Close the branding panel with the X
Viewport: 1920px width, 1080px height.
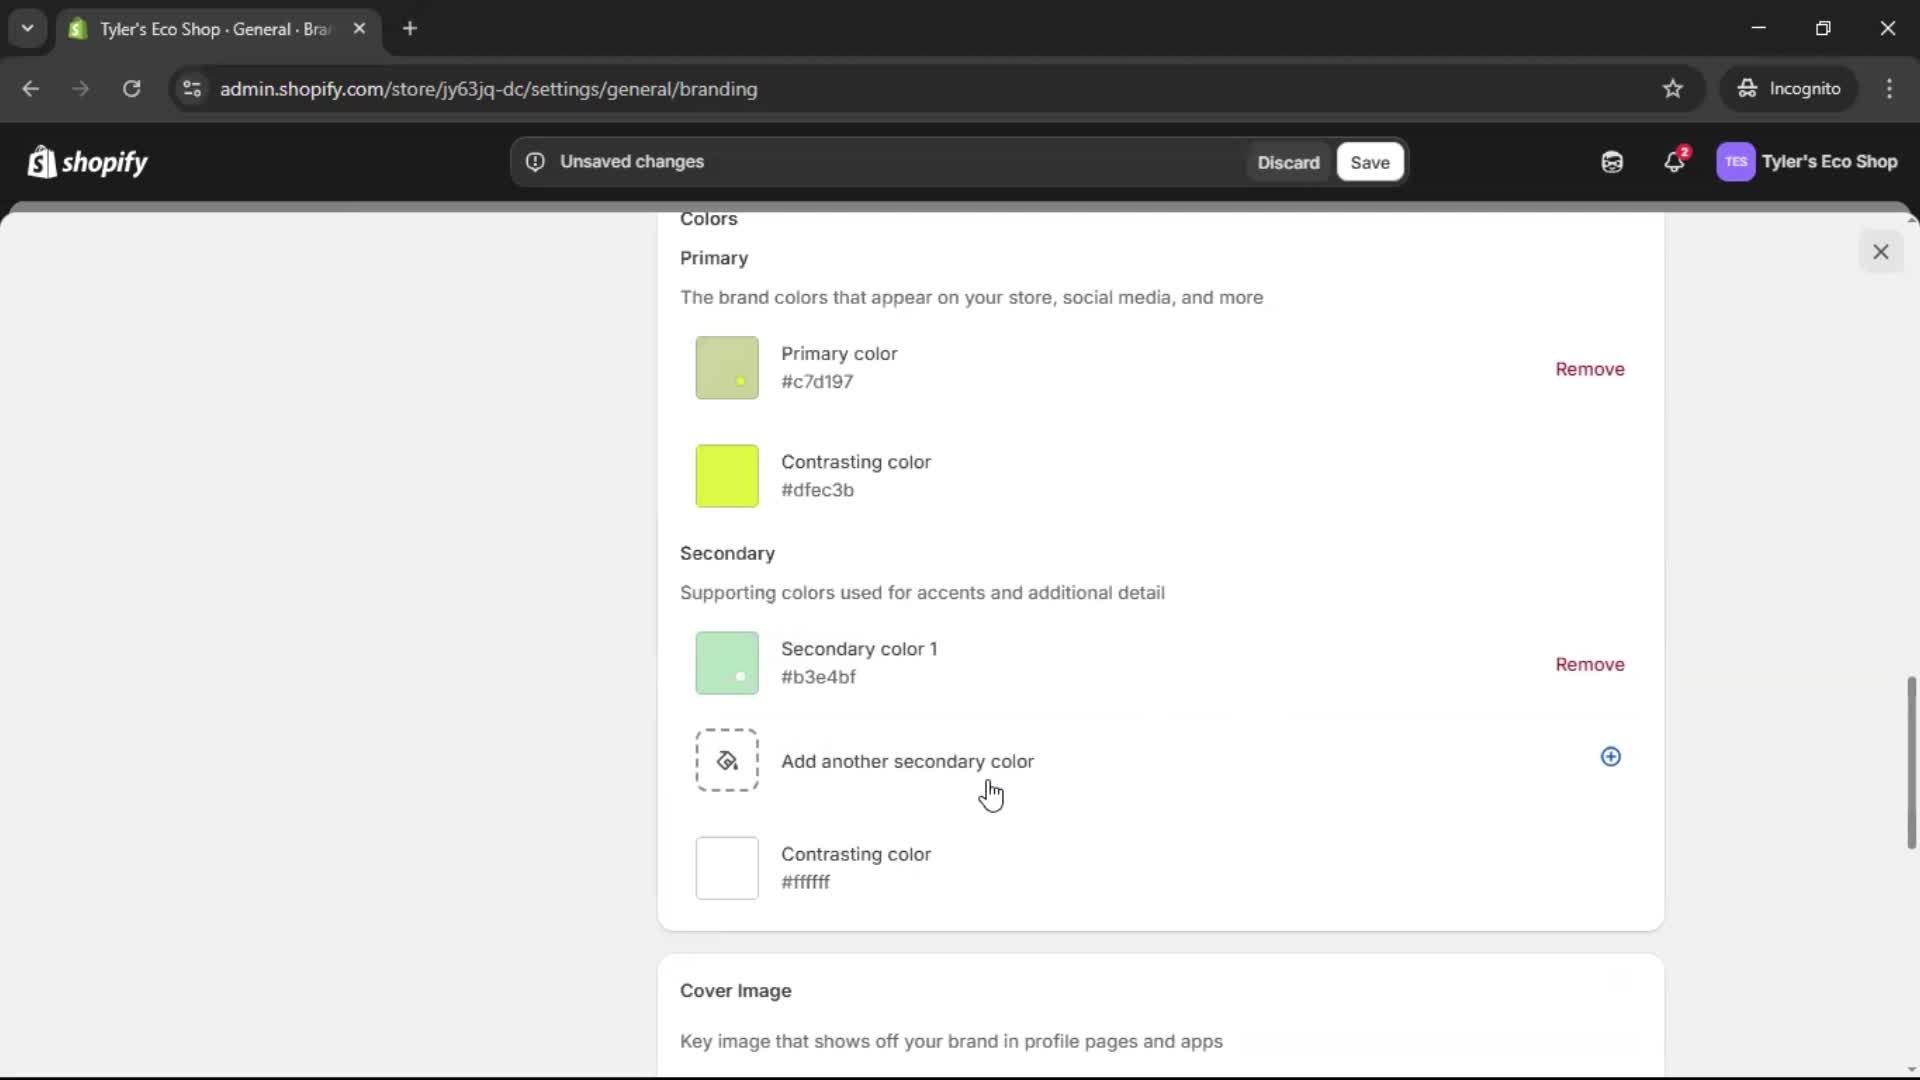pos(1882,251)
